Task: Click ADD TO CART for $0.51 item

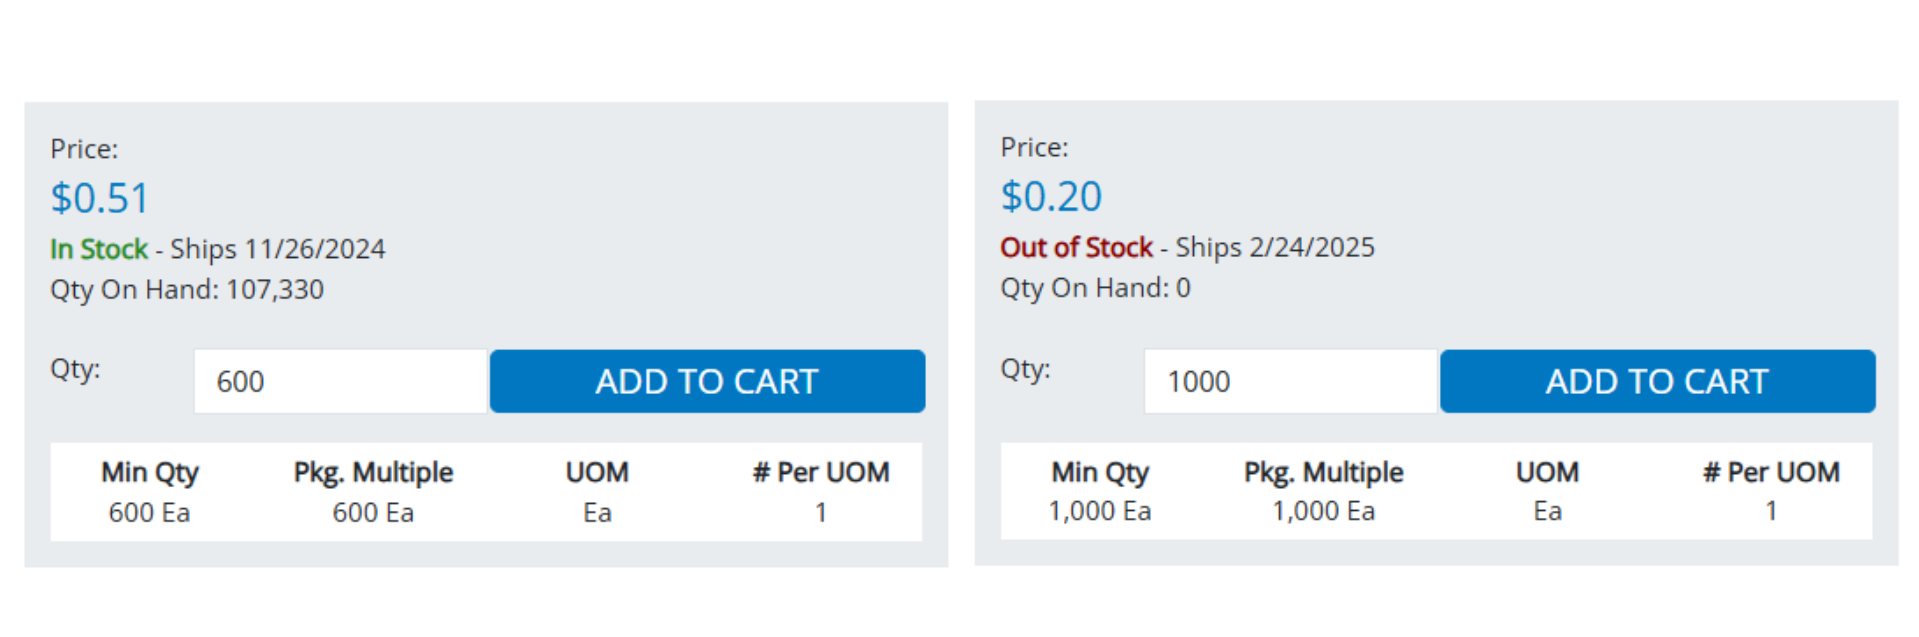Action: [x=707, y=381]
